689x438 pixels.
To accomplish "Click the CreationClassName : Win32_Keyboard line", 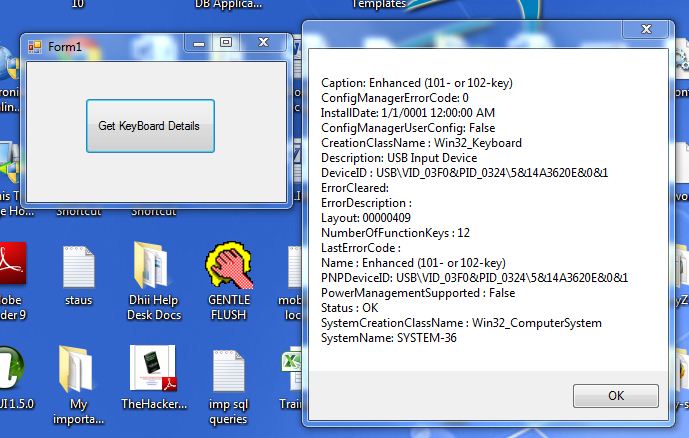I will point(421,143).
